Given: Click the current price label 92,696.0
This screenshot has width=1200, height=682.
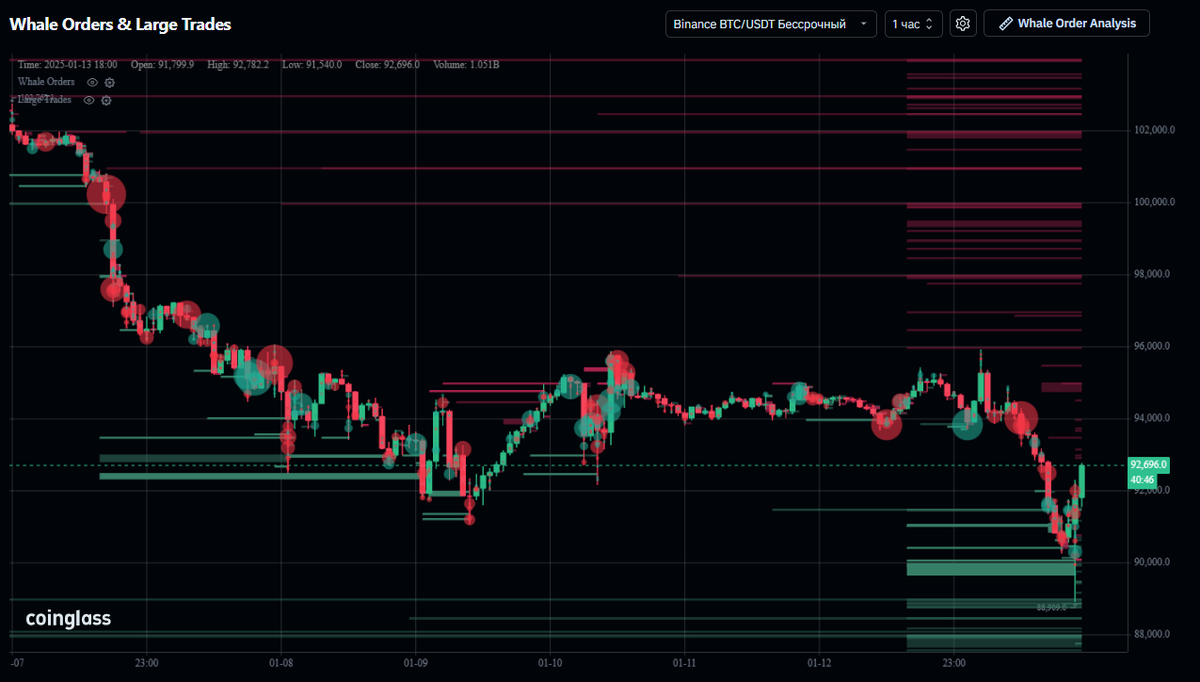Looking at the screenshot, I should pos(1150,465).
